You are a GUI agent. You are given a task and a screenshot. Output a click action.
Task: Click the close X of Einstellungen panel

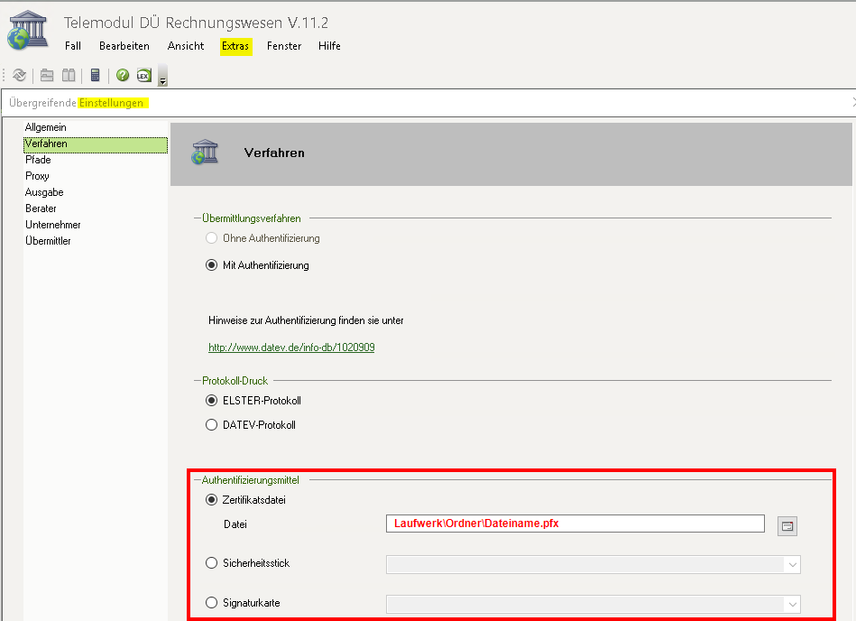tap(852, 102)
